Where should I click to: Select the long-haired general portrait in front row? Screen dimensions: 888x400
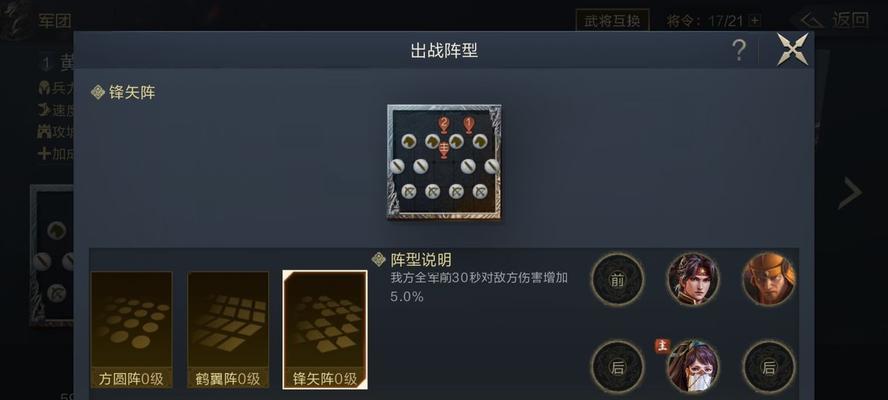click(x=693, y=280)
